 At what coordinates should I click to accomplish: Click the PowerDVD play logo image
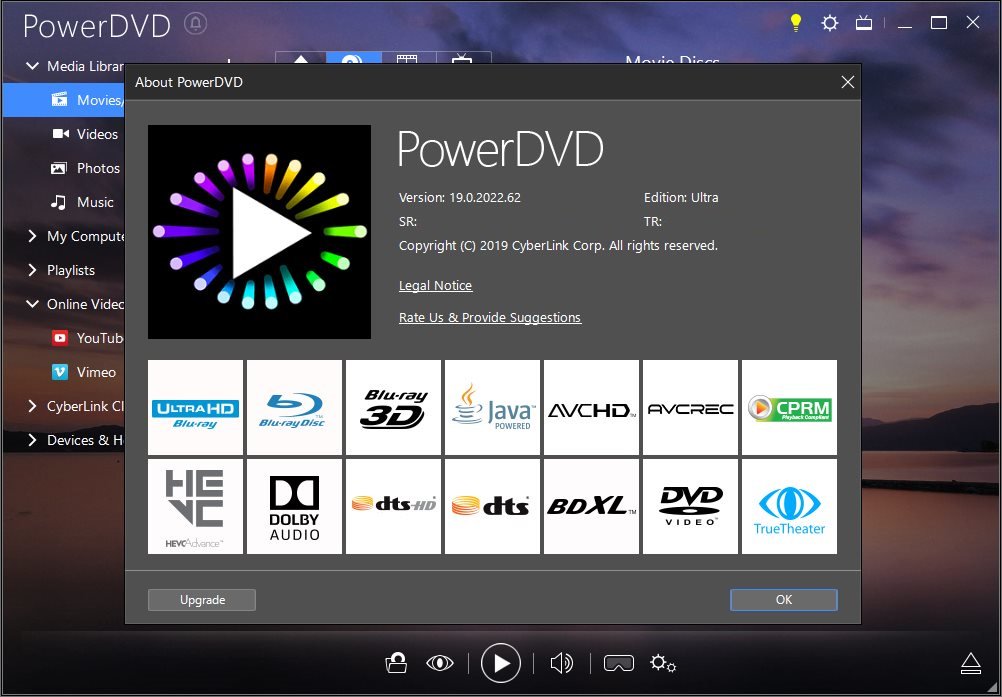click(x=259, y=232)
